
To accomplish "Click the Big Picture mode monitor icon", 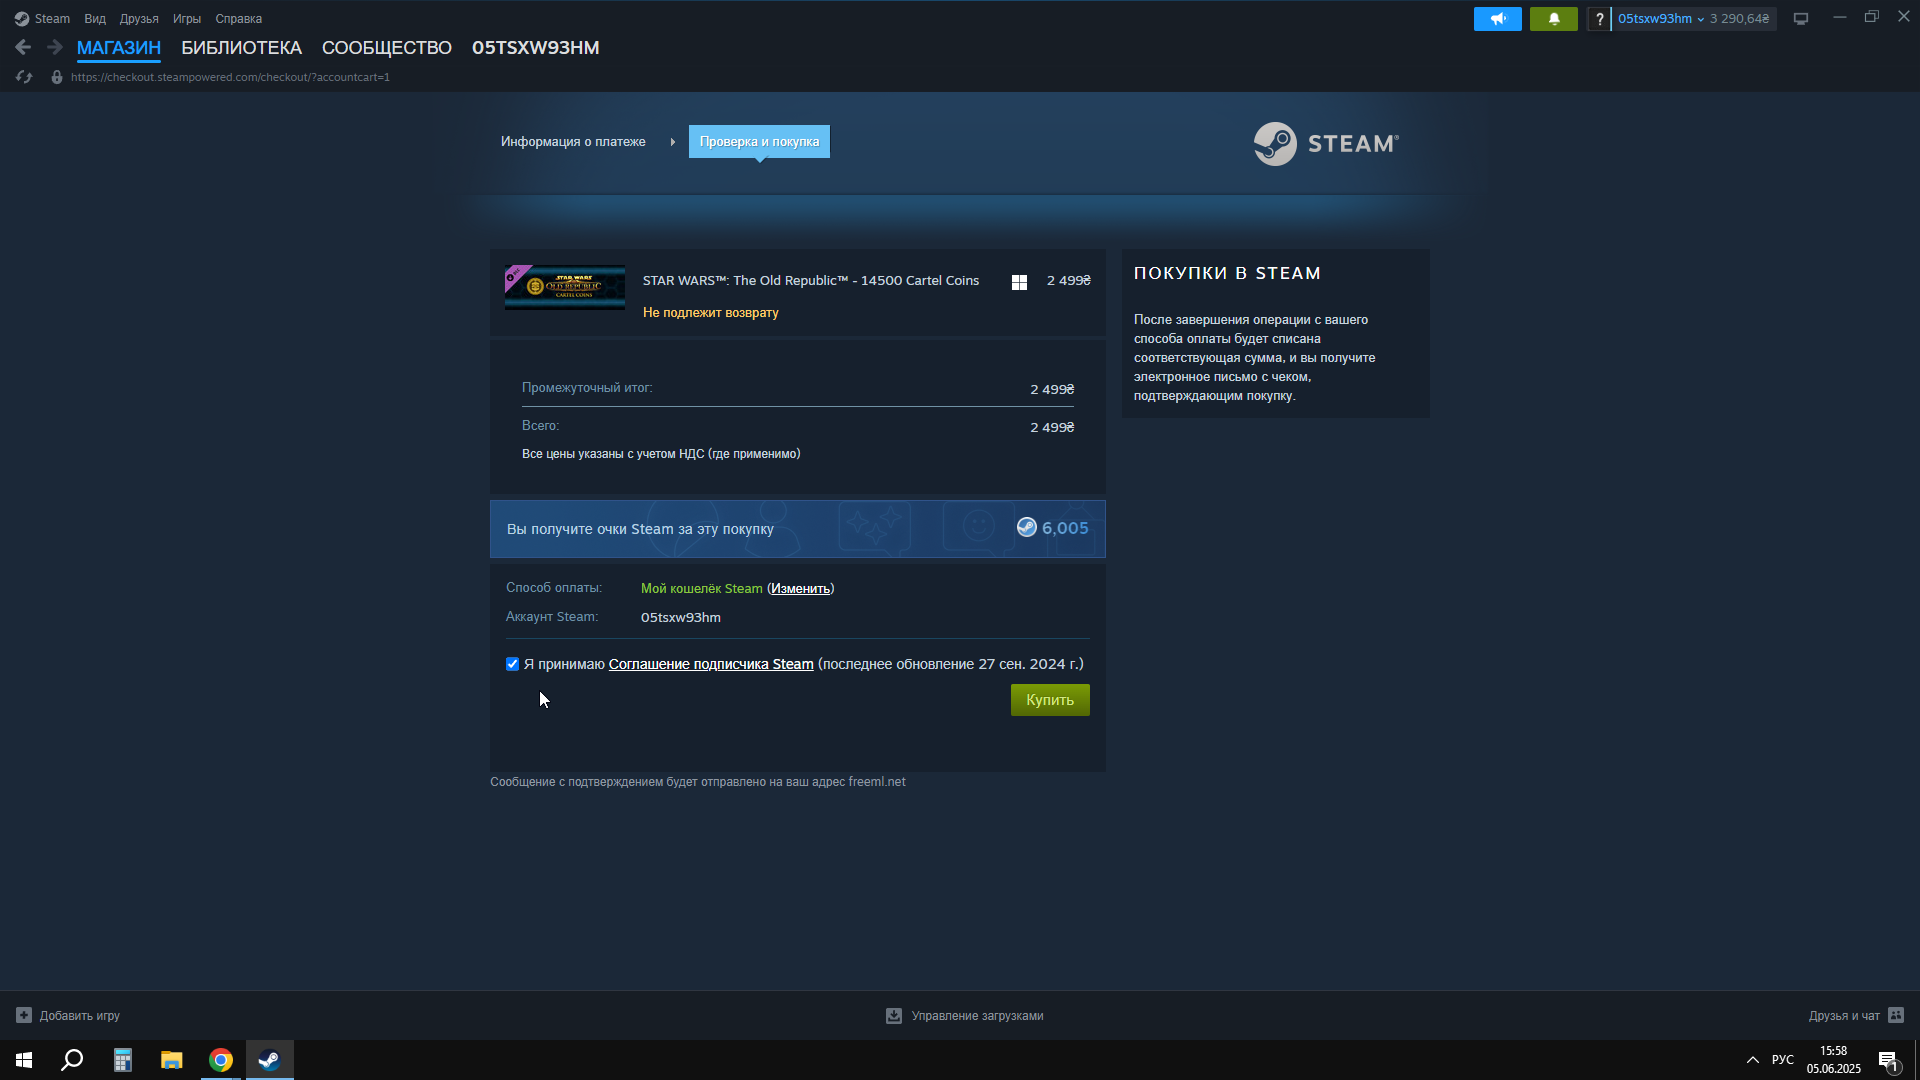I will [x=1801, y=19].
